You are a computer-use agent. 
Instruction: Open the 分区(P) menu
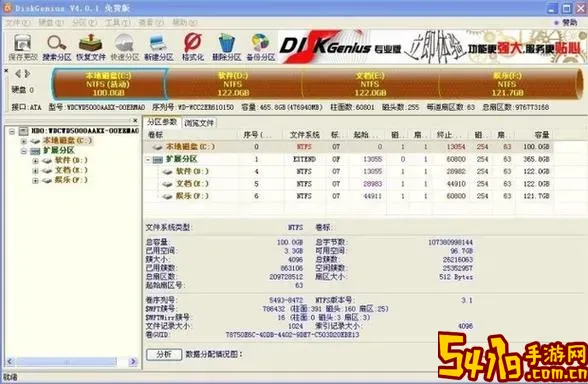point(84,22)
